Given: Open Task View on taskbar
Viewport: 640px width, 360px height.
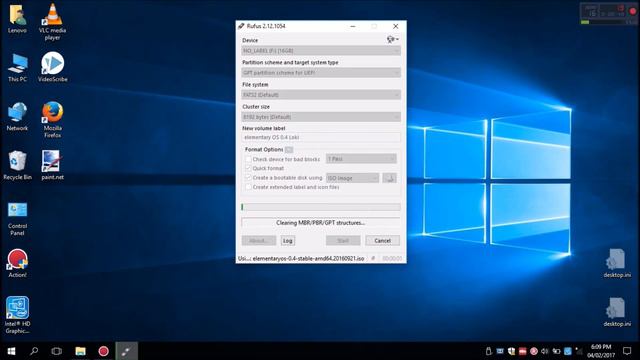Looking at the screenshot, I should (57, 351).
